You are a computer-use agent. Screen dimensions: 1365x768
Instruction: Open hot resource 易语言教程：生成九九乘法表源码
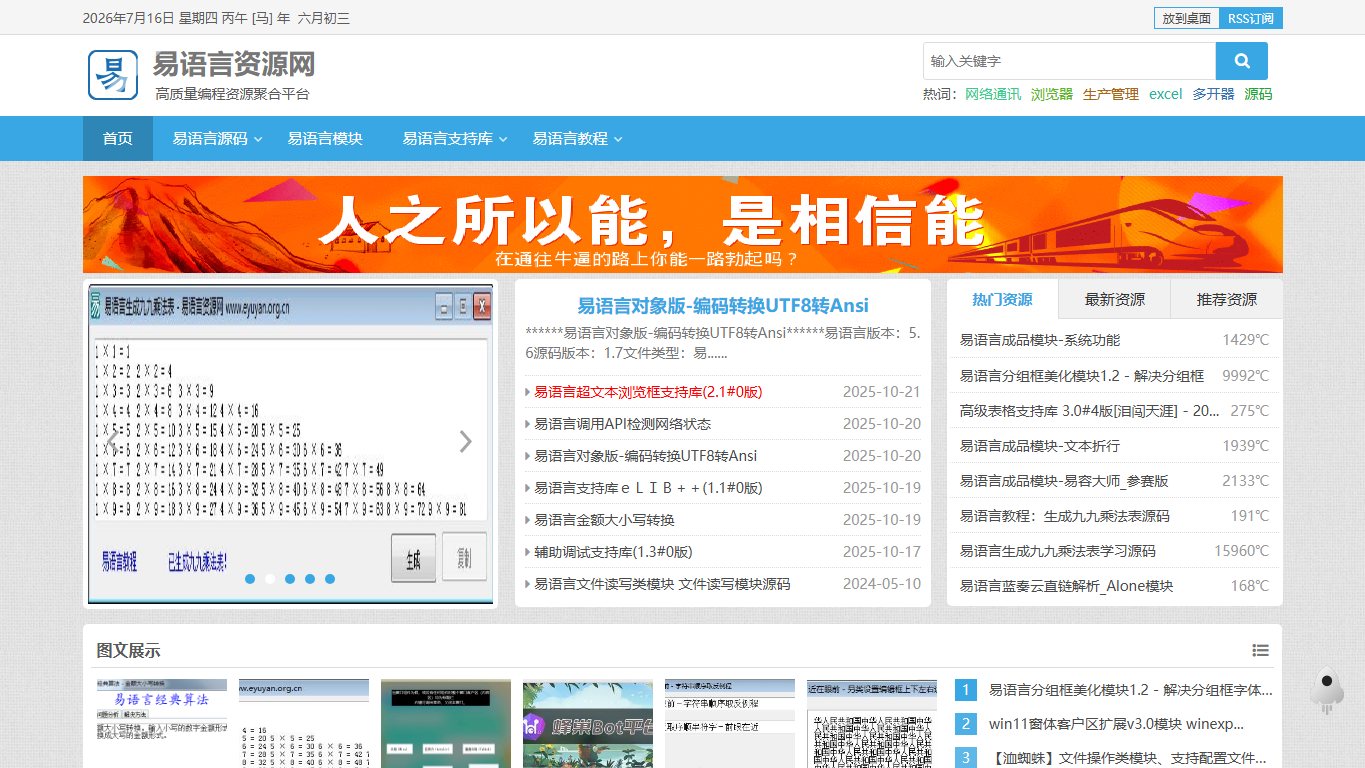pos(1064,516)
